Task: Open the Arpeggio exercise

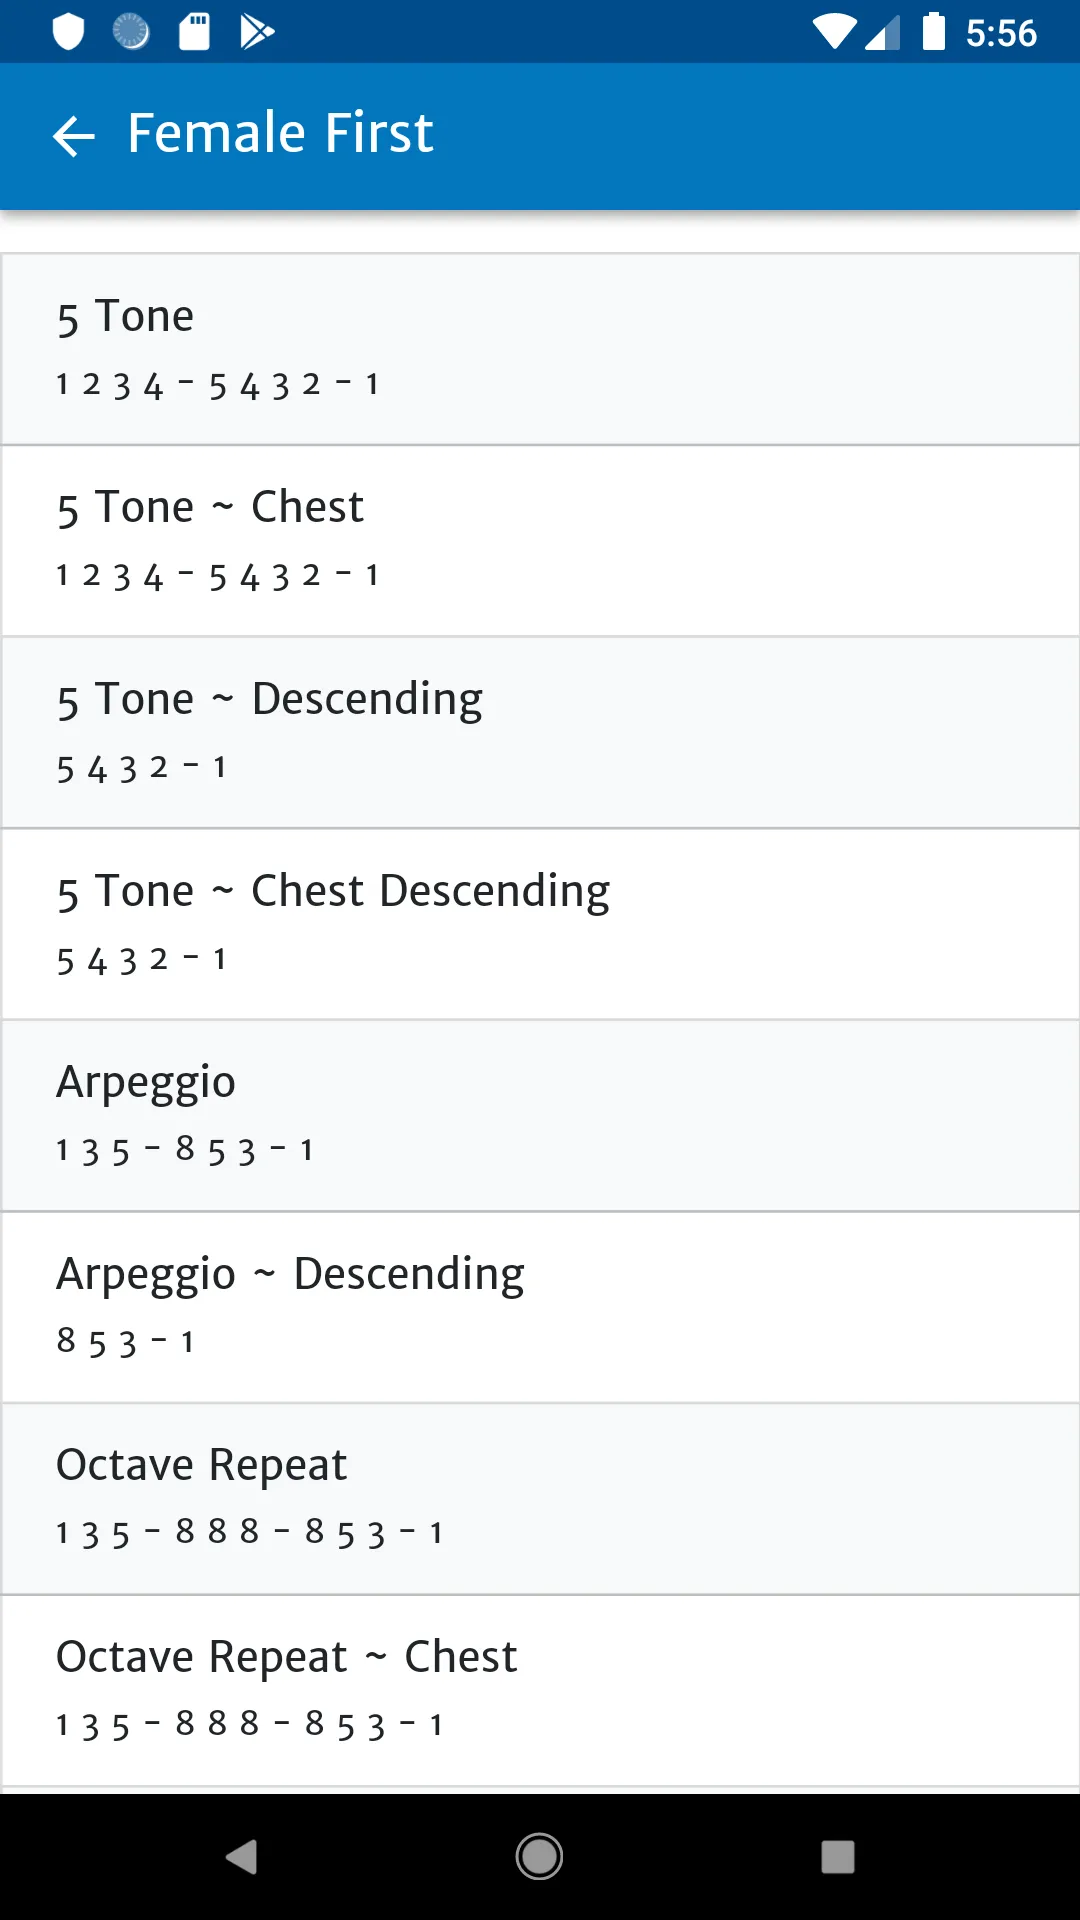Action: pos(540,1116)
